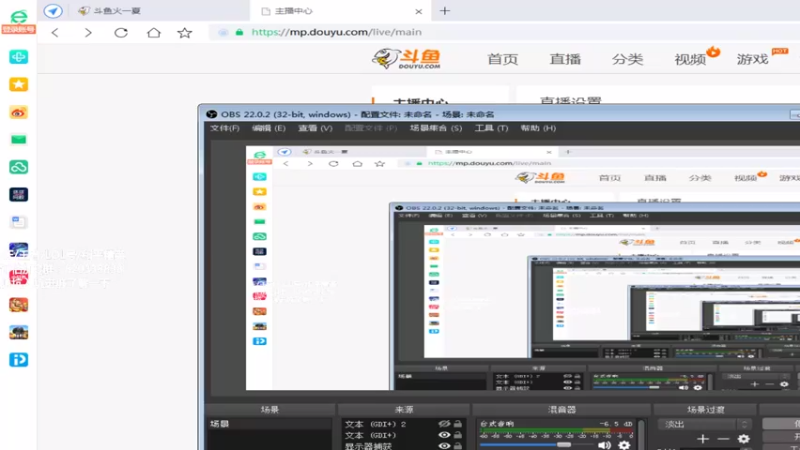The width and height of the screenshot is (800, 450).
Task: Click the red 登录账号 login badge
Action: 18,30
